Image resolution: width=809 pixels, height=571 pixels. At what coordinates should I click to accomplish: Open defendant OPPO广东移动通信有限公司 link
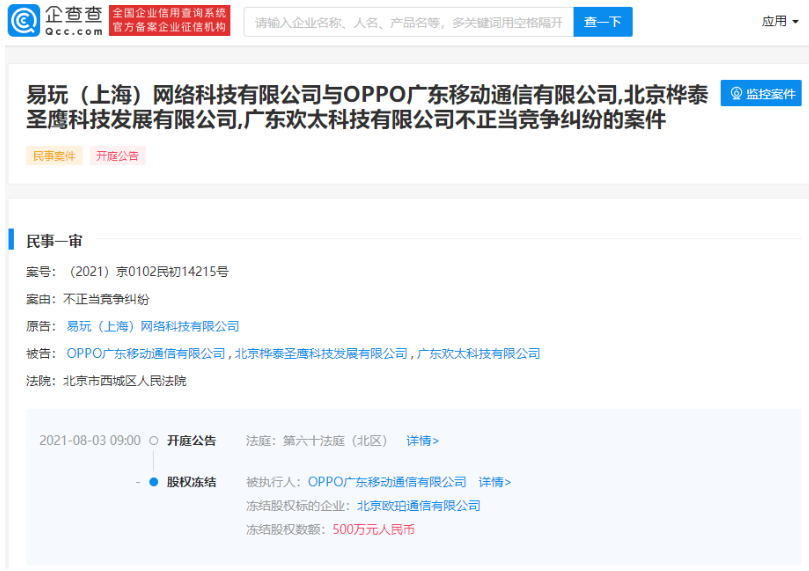click(x=146, y=354)
